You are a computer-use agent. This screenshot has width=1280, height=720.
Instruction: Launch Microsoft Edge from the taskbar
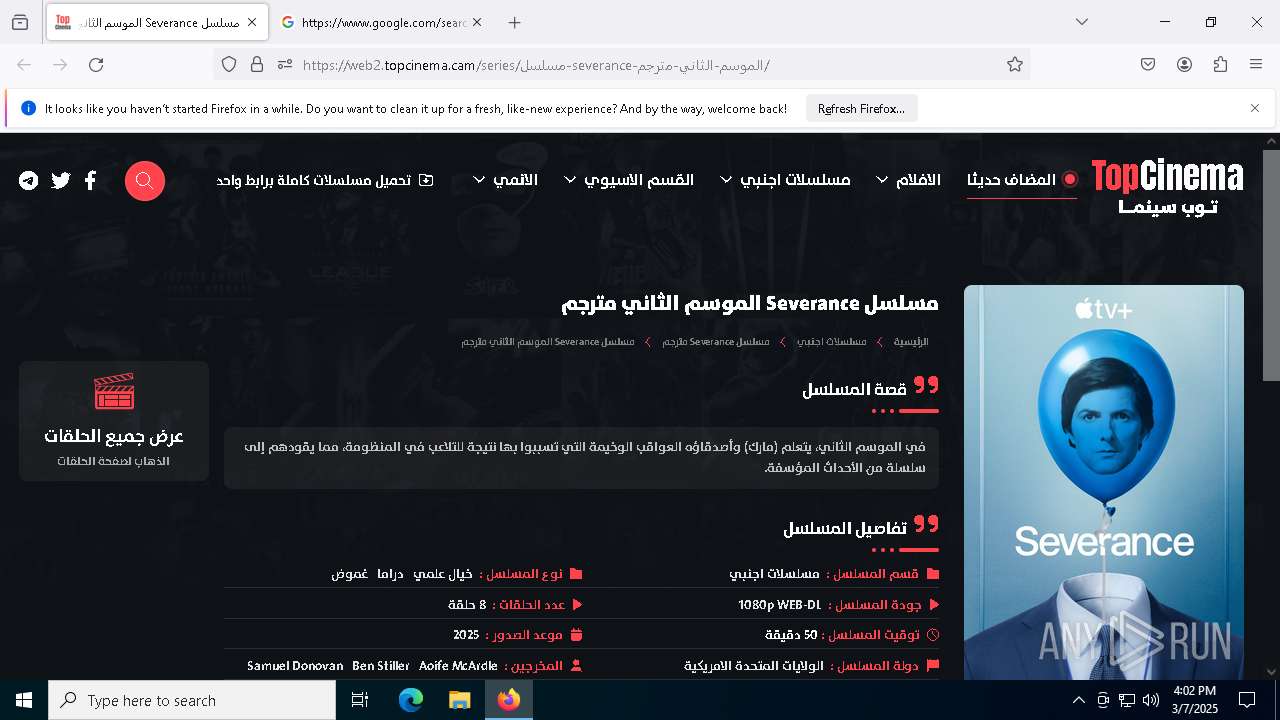411,701
